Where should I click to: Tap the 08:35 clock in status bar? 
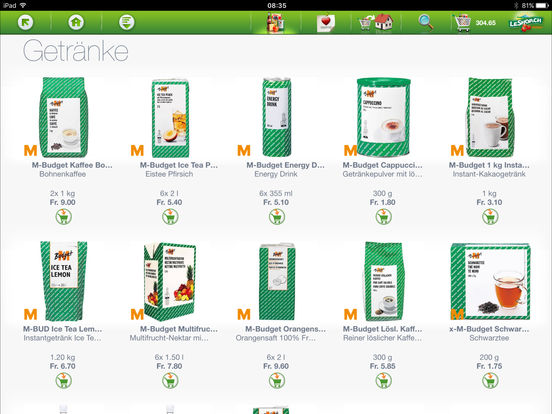click(277, 5)
